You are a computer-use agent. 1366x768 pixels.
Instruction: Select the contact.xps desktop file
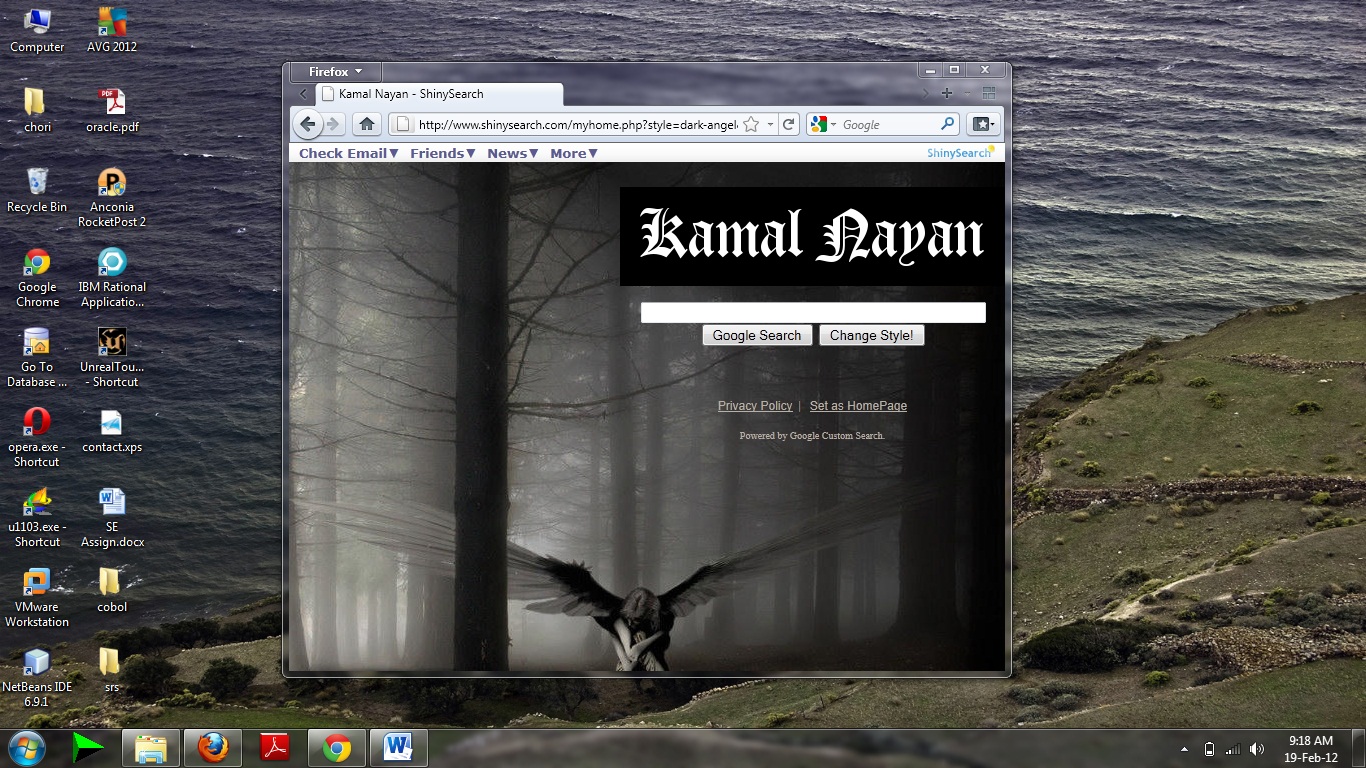pyautogui.click(x=112, y=430)
